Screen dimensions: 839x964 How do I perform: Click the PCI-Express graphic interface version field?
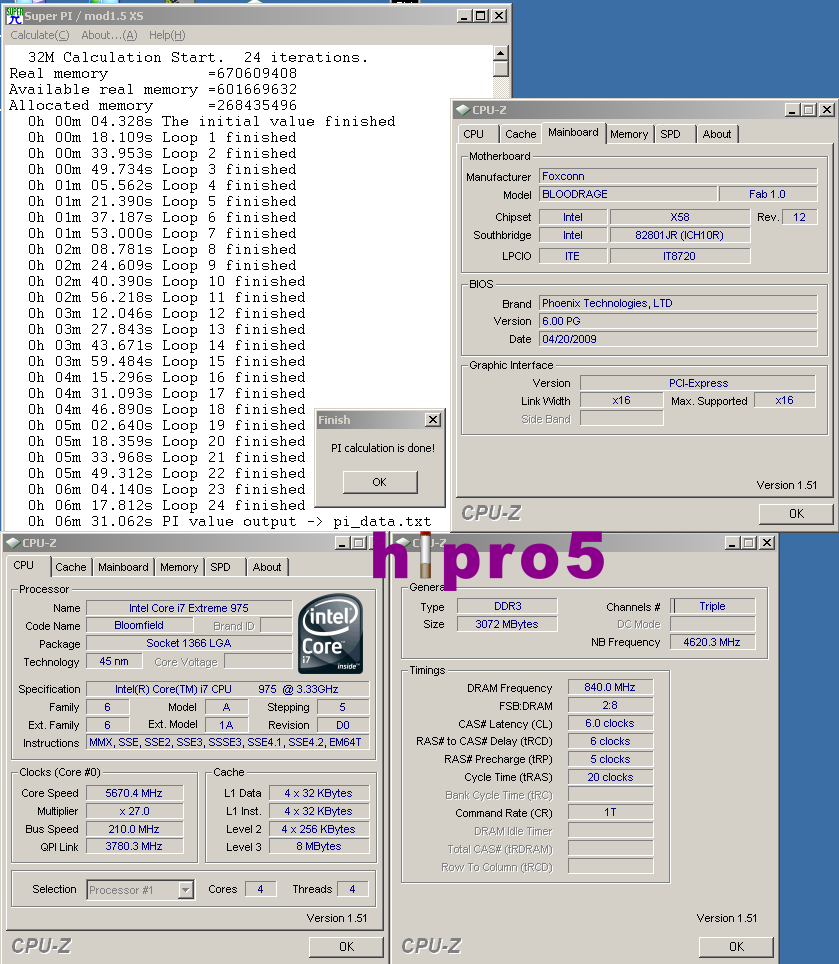click(698, 383)
